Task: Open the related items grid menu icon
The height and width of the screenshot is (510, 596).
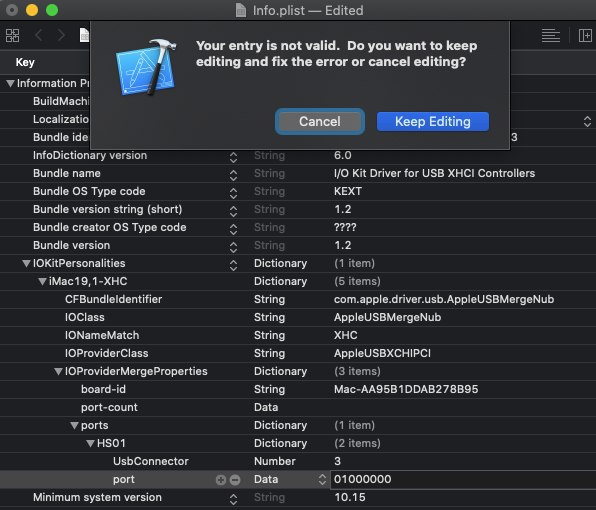Action: pyautogui.click(x=13, y=36)
